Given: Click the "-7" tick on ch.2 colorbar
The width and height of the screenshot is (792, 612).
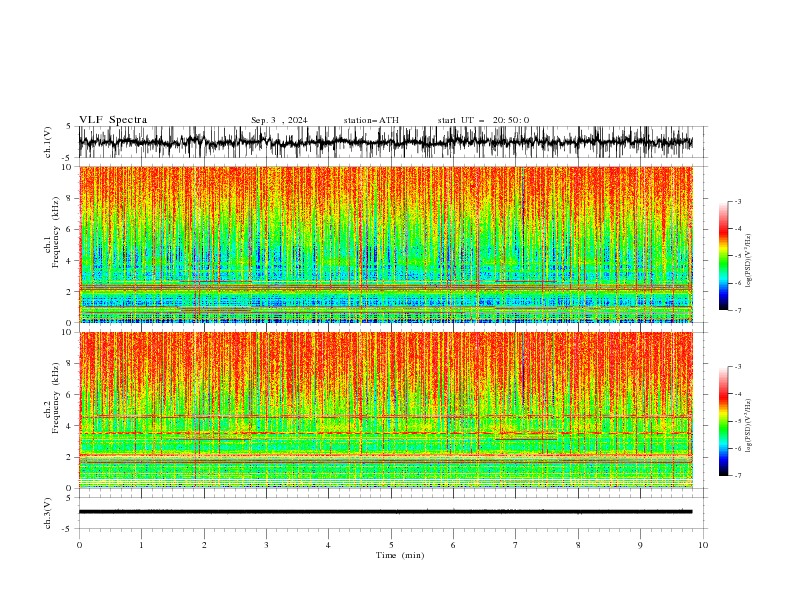Looking at the screenshot, I should [737, 476].
